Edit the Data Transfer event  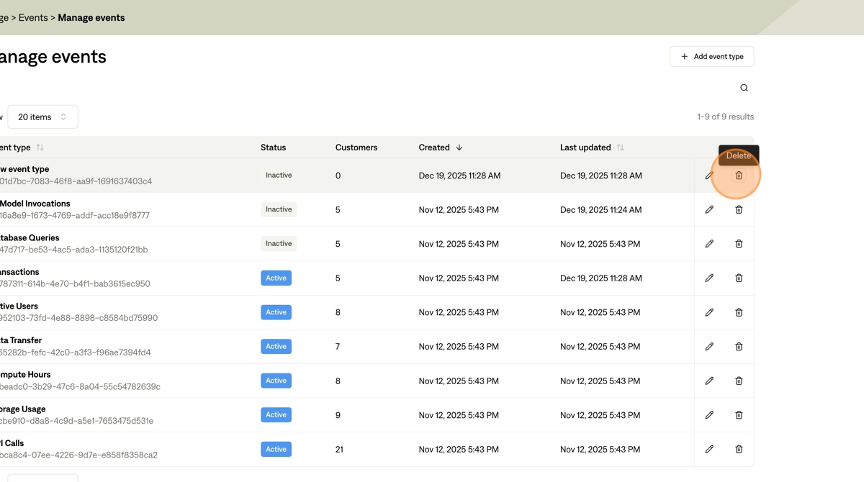click(709, 346)
